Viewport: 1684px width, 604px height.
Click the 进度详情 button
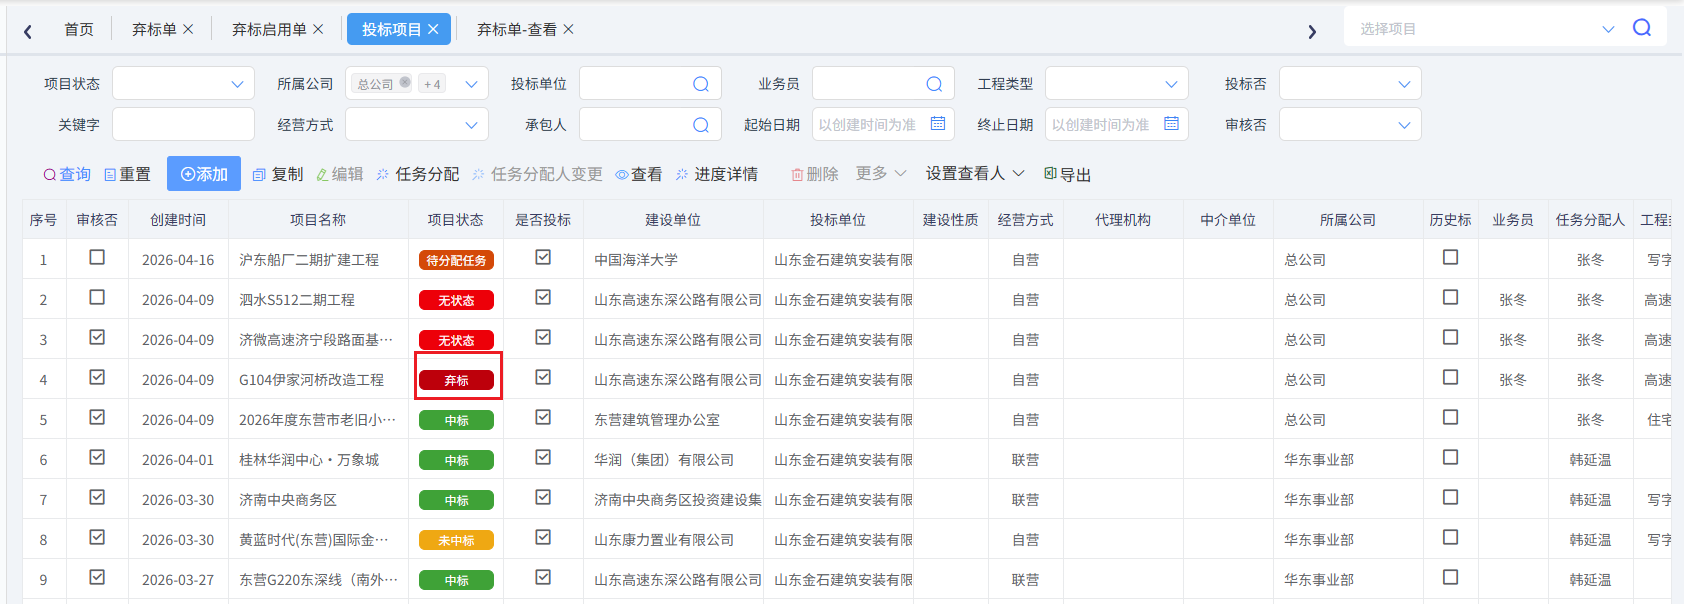click(716, 174)
